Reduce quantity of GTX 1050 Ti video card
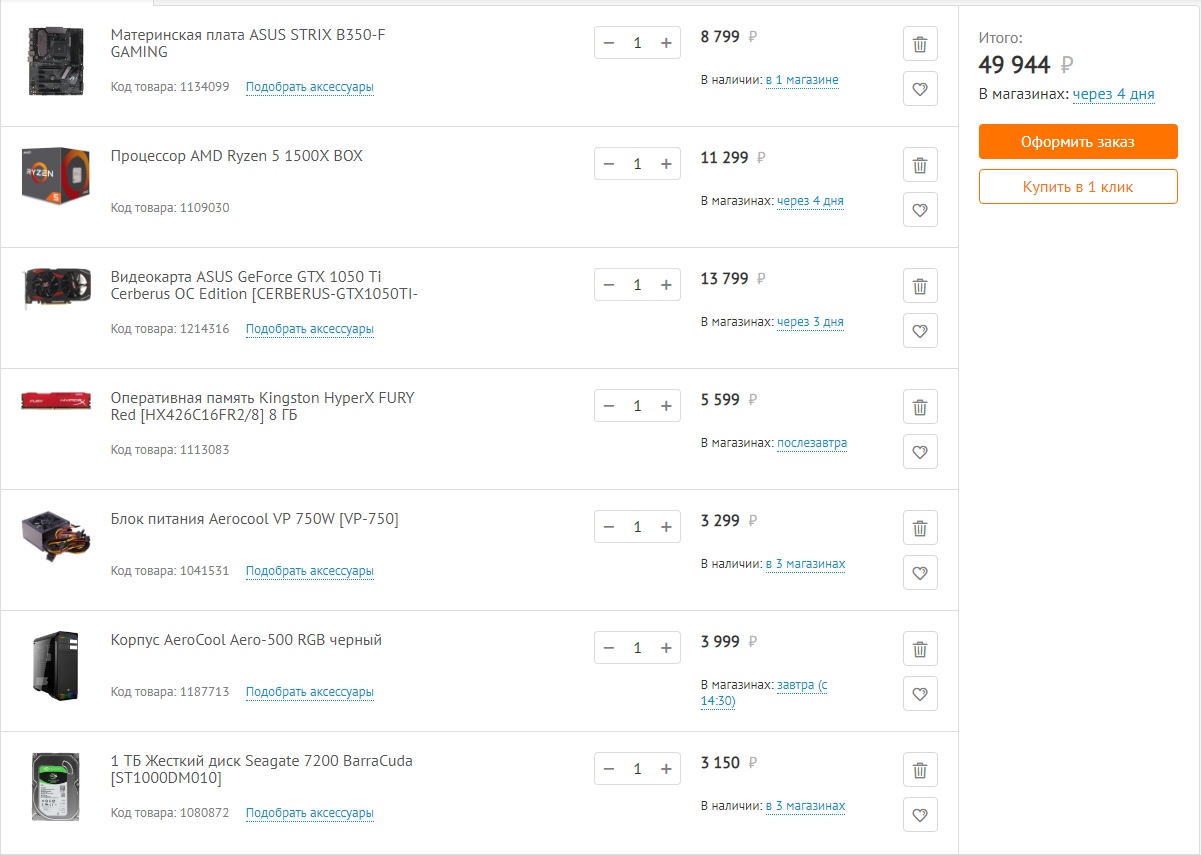Image resolution: width=1201 pixels, height=855 pixels. [609, 285]
